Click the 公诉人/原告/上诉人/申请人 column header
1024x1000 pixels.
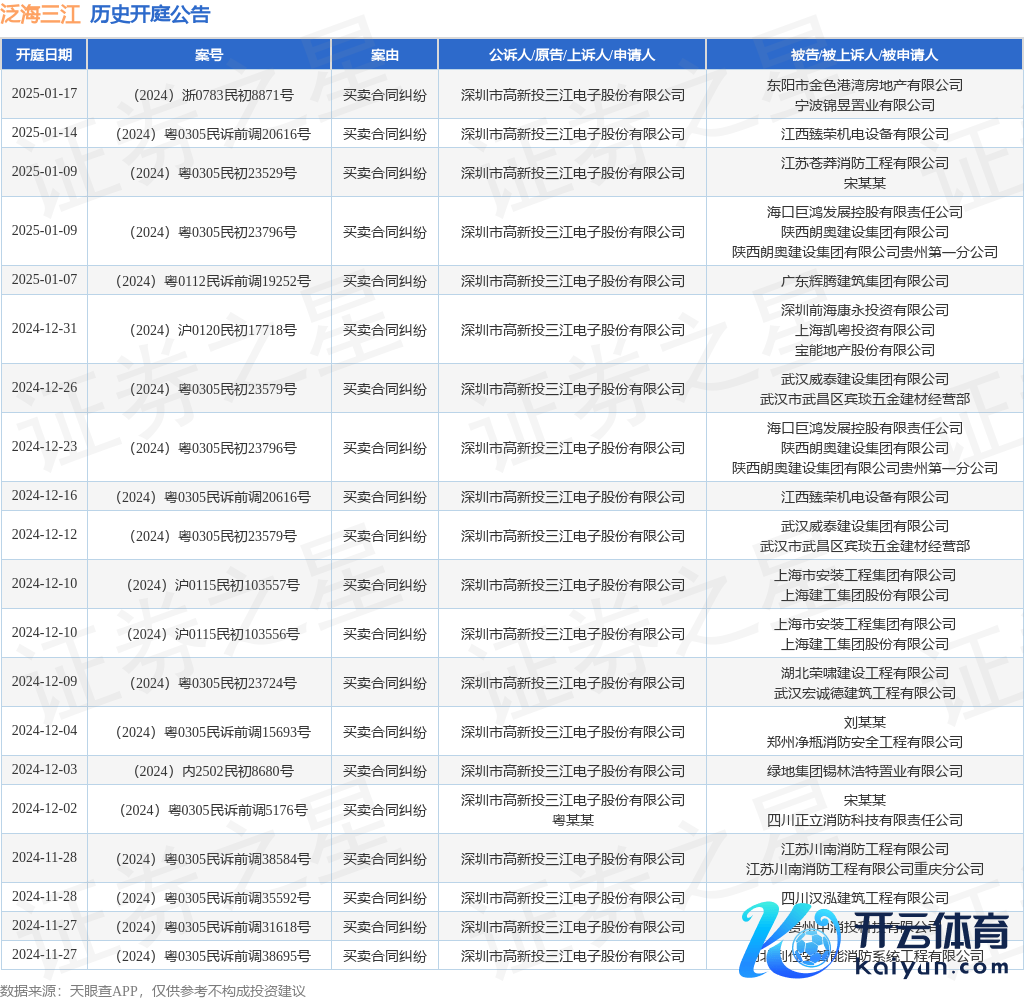(x=572, y=55)
